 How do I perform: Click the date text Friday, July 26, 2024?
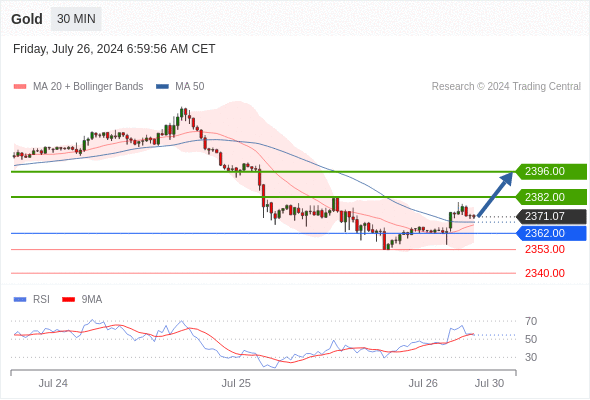point(68,49)
